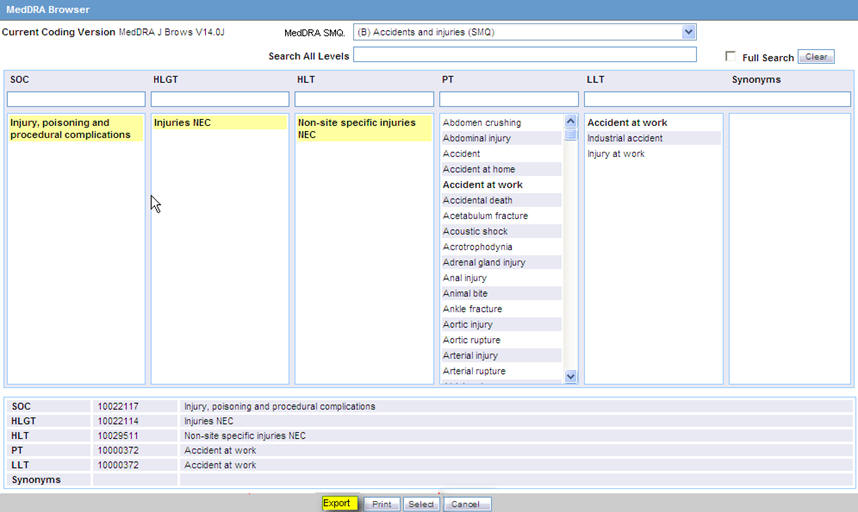Click Non-site specific injuries NEC in details table

pos(245,436)
